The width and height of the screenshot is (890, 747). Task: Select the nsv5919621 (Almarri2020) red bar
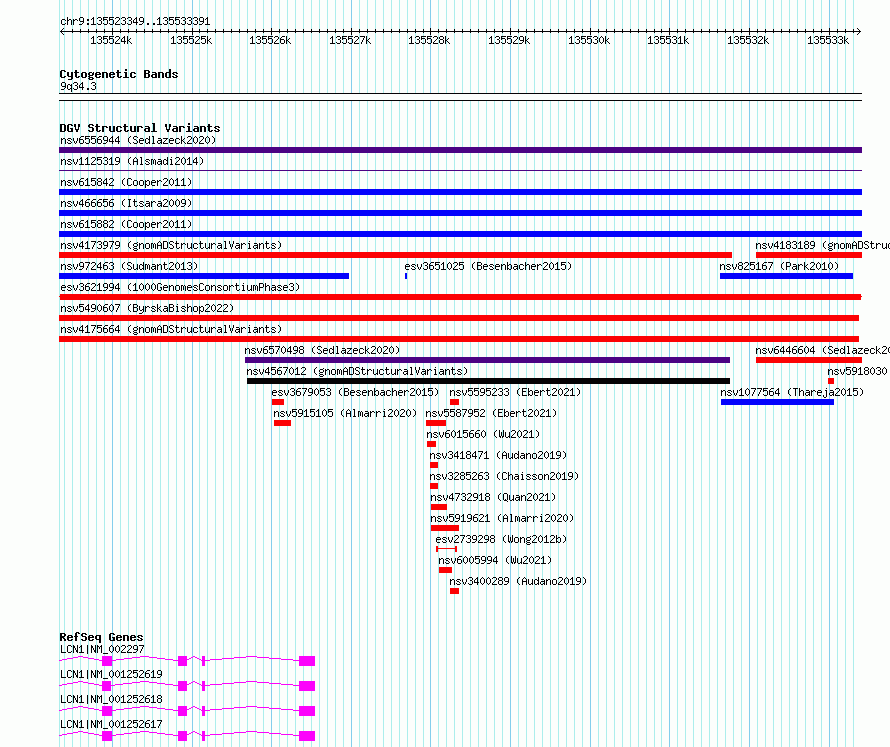(445, 528)
